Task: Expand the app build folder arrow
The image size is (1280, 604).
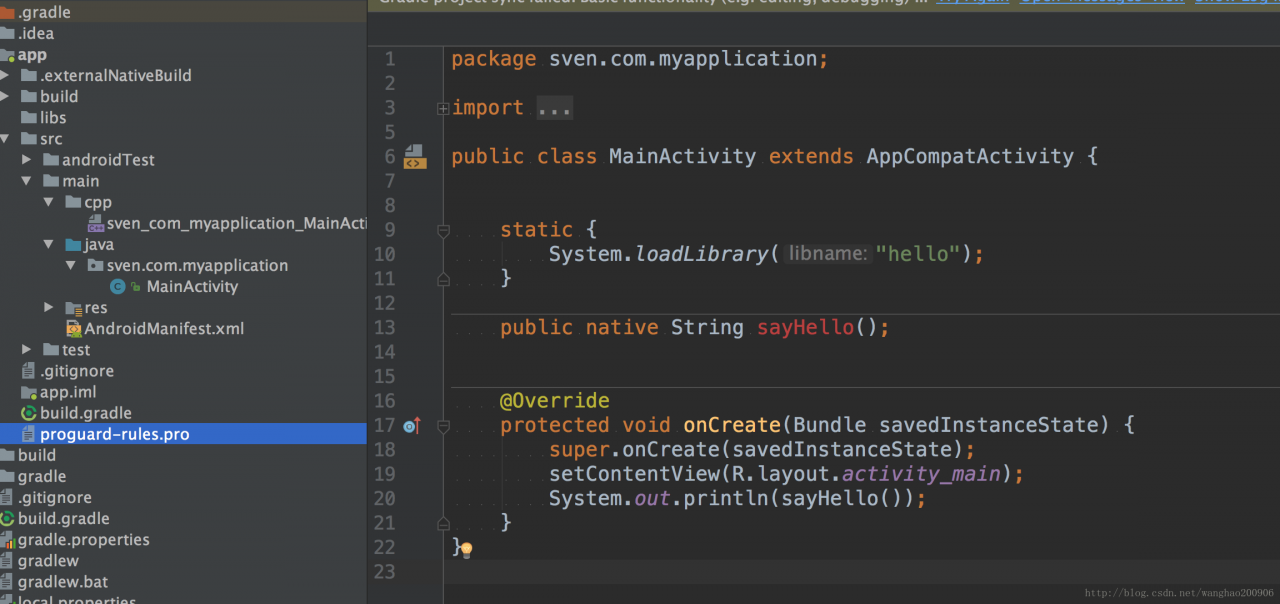Action: (5, 97)
